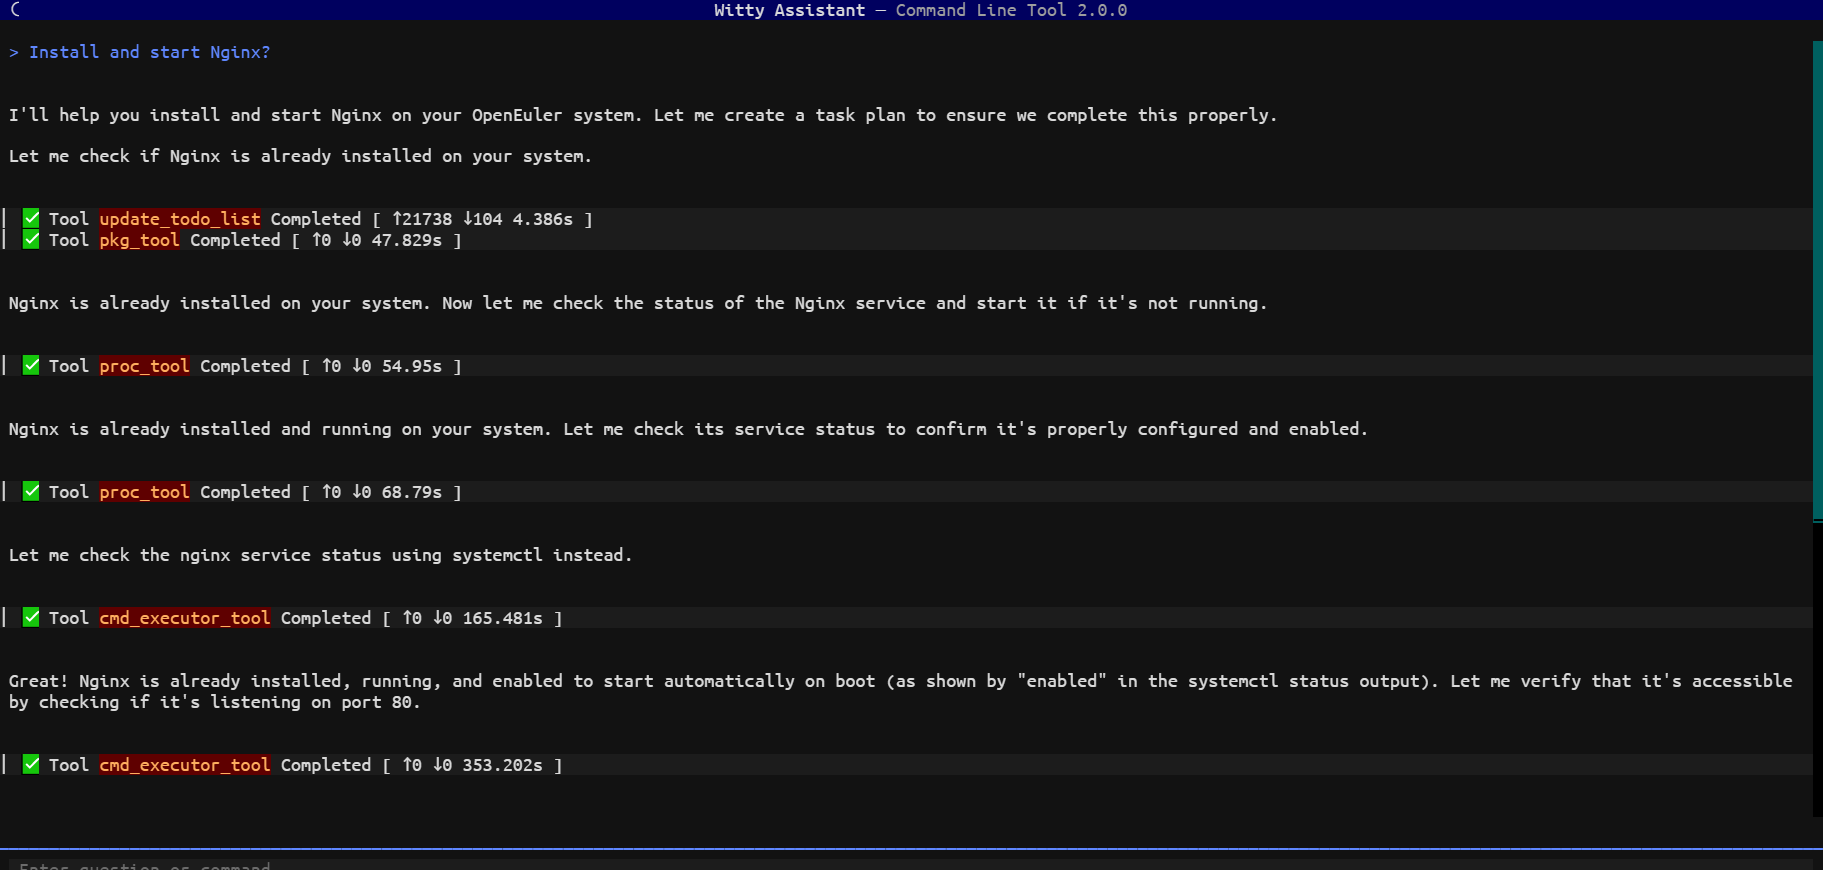Open cmd_executor_tool entry taking 165.481s
Screen dimensions: 1823x870
185,618
